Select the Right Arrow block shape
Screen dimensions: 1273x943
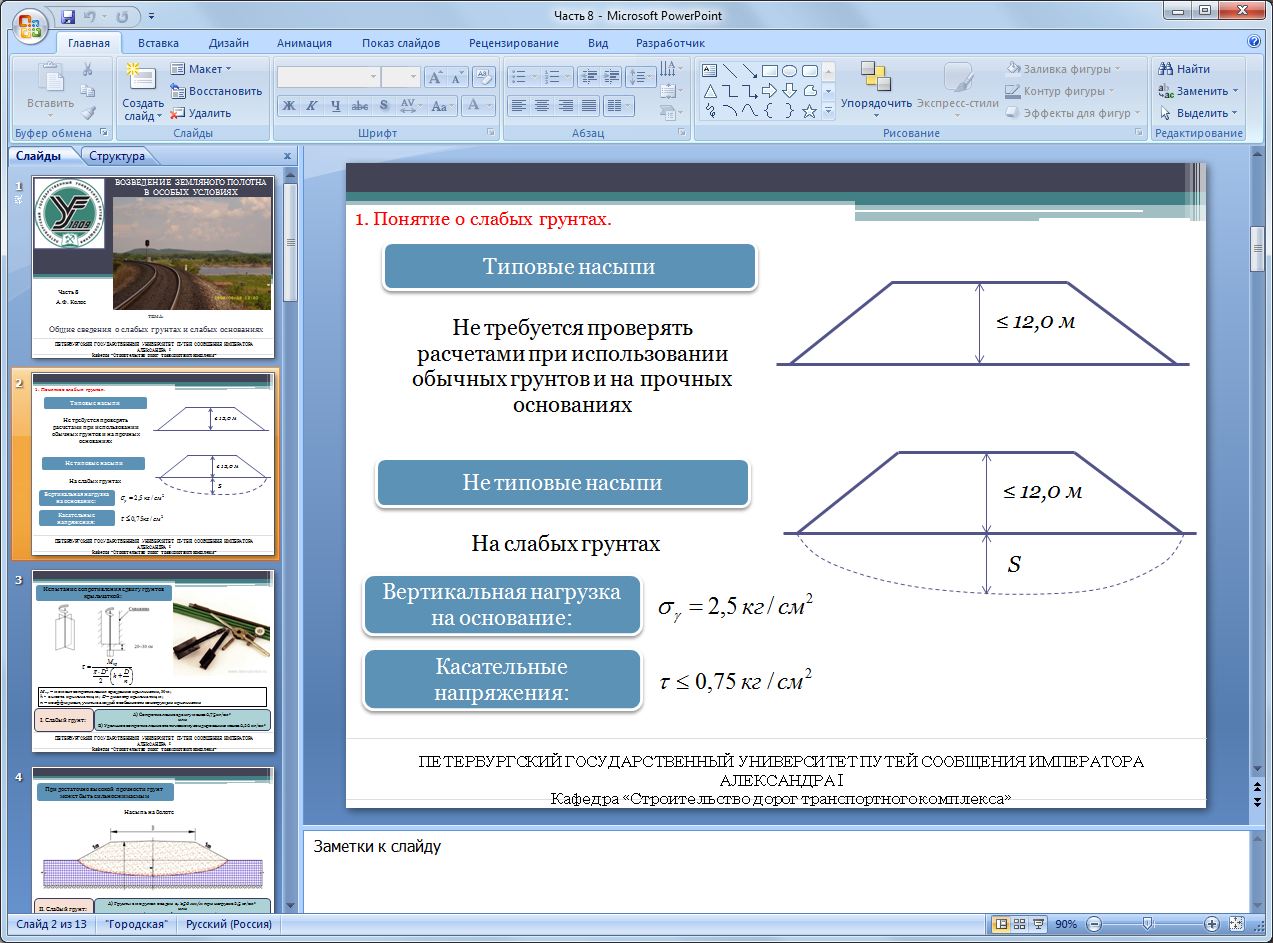pyautogui.click(x=770, y=91)
